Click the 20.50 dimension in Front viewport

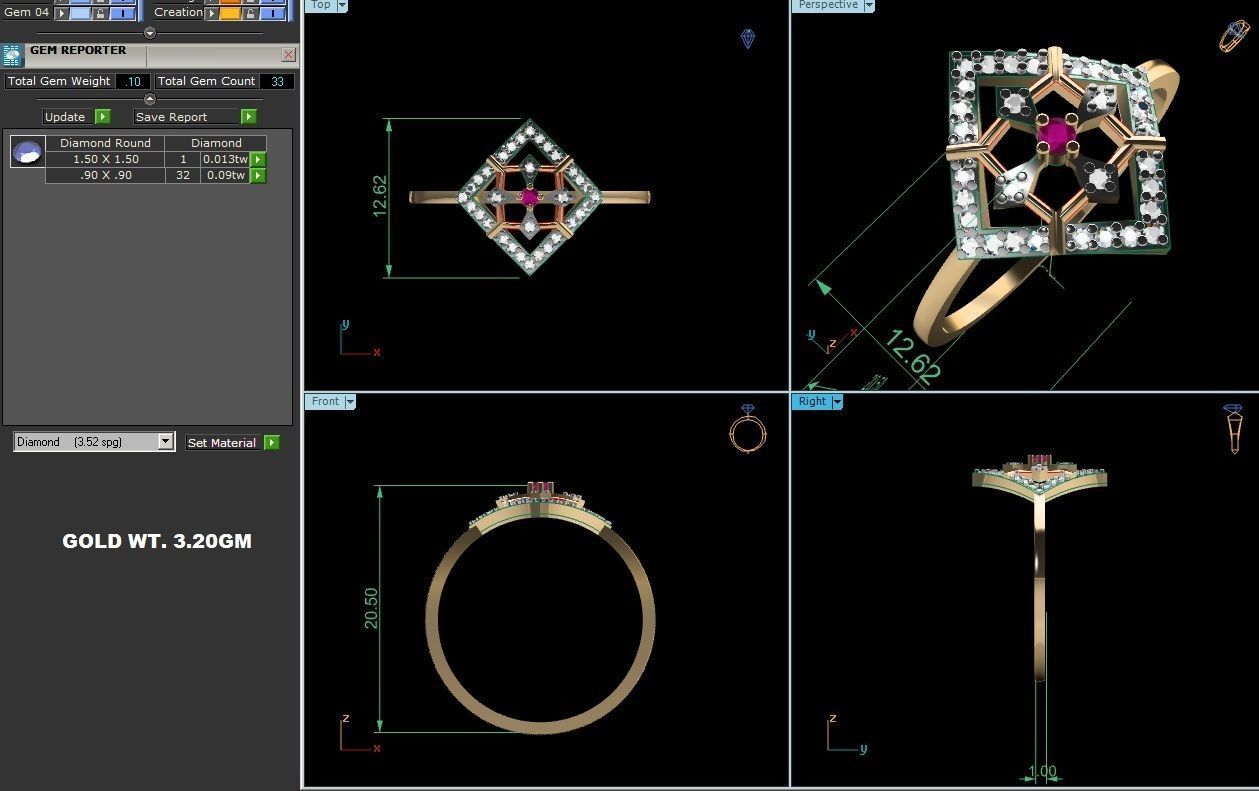point(371,608)
